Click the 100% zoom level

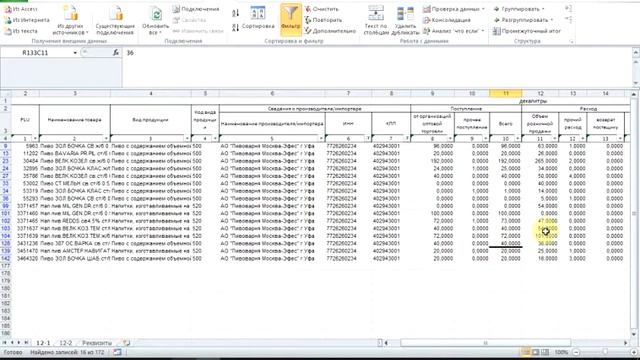tap(561, 352)
